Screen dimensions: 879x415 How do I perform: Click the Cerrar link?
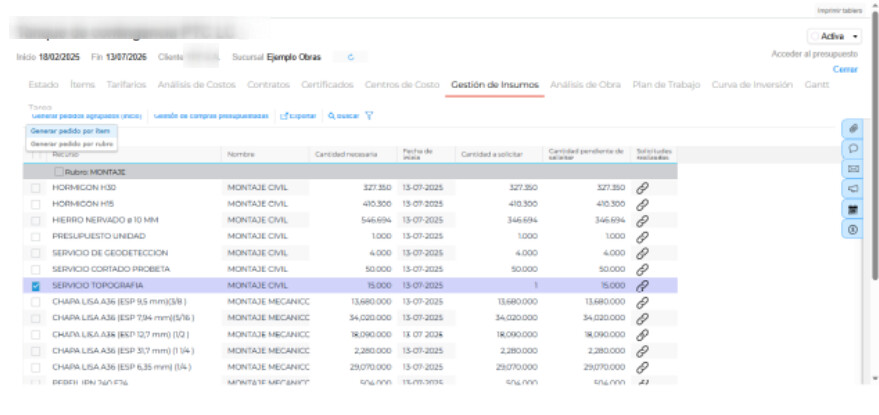point(845,69)
